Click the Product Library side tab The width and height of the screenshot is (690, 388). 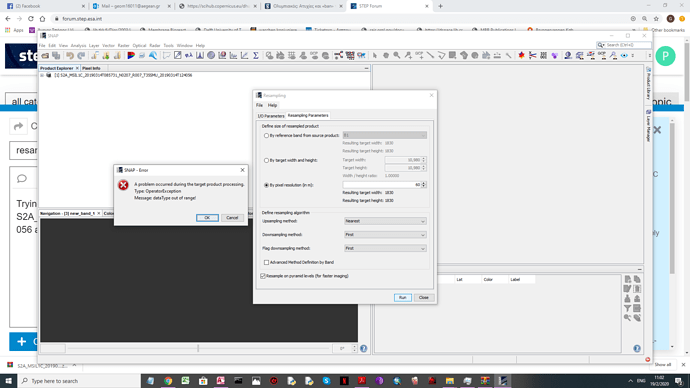[x=648, y=84]
